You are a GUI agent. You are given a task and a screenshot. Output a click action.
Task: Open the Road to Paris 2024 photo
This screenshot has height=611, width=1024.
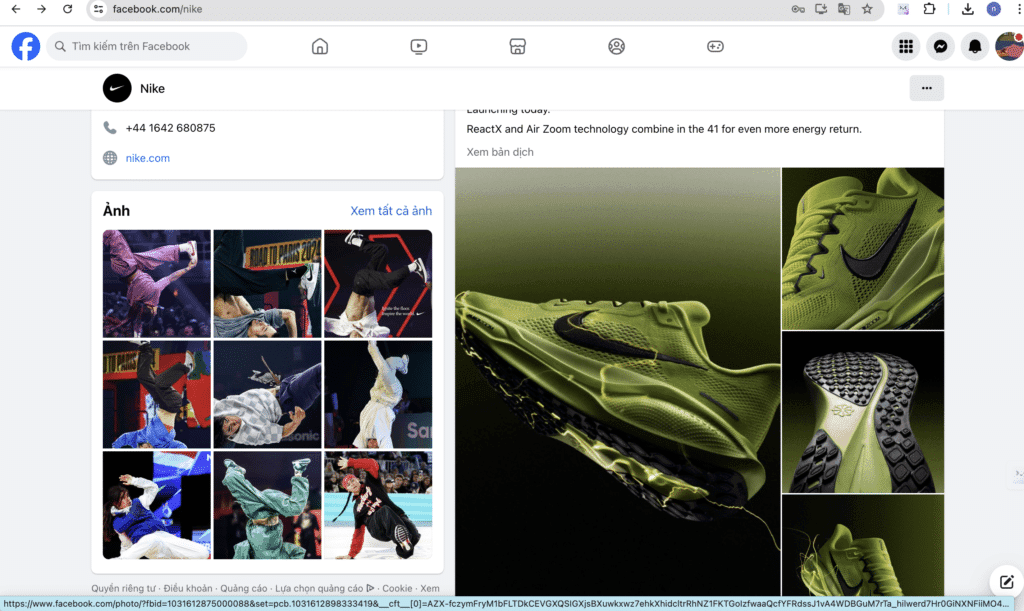(x=268, y=283)
